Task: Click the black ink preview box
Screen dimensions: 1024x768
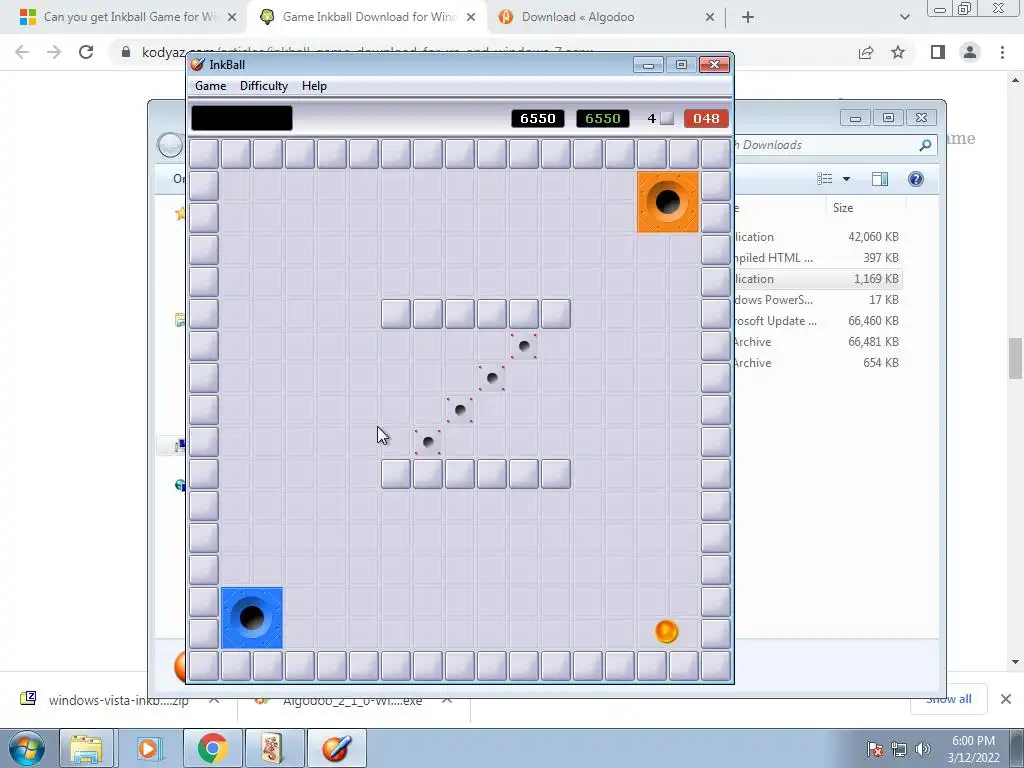Action: (242, 118)
